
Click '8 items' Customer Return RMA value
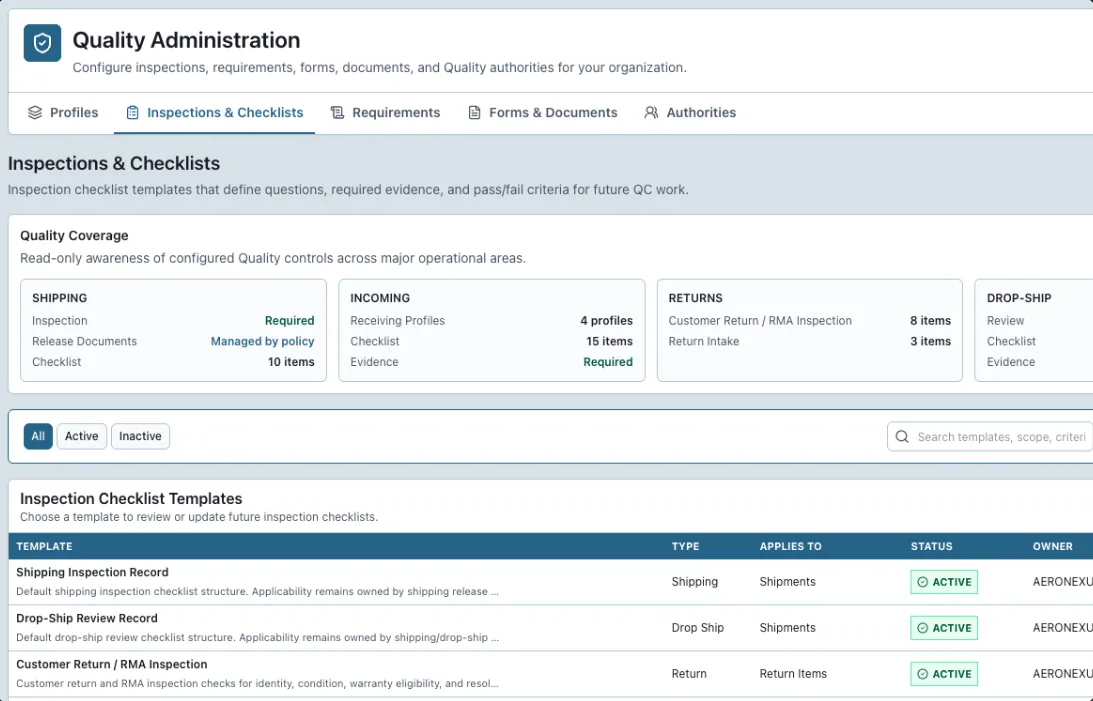(x=930, y=321)
